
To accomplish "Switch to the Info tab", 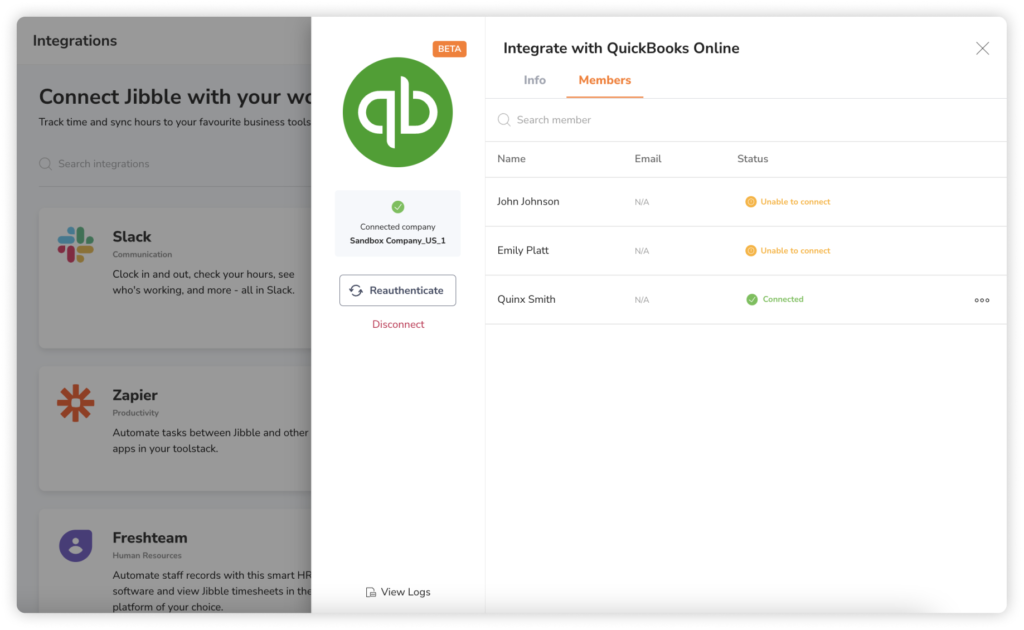I will [534, 80].
